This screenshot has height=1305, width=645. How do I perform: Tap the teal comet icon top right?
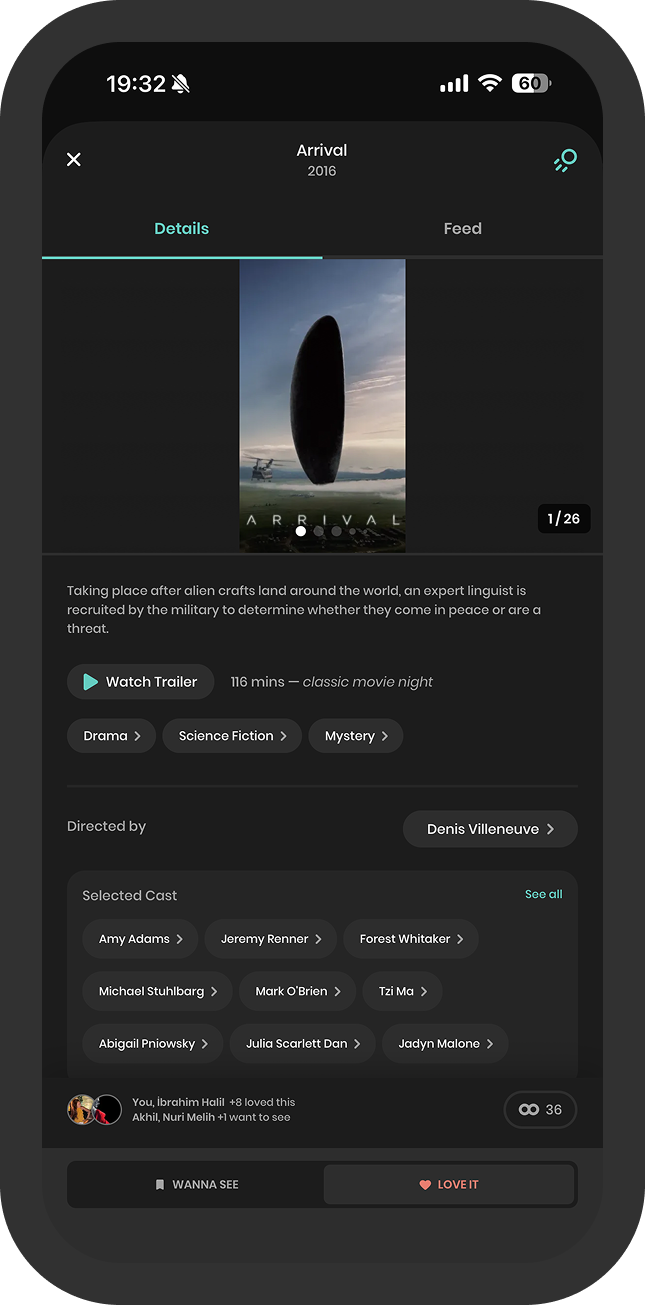click(565, 160)
